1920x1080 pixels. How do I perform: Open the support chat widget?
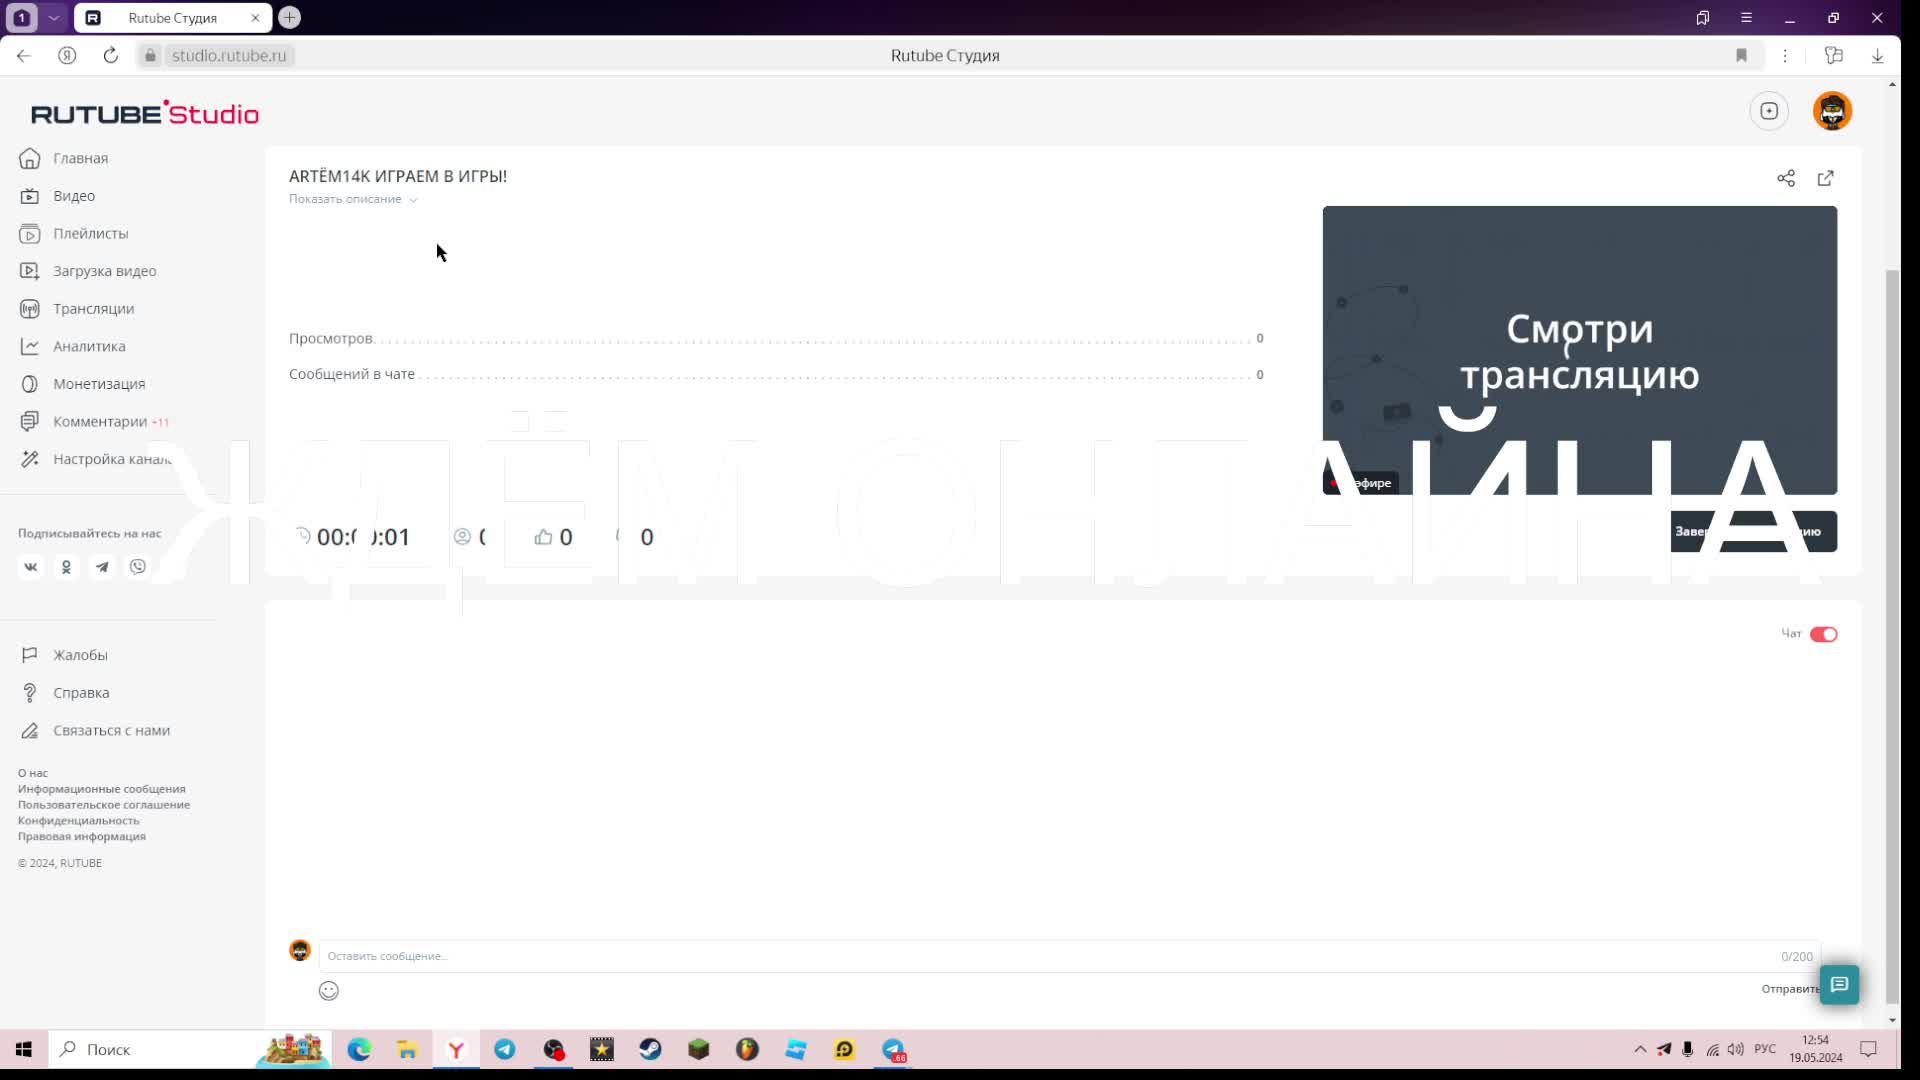pyautogui.click(x=1839, y=985)
